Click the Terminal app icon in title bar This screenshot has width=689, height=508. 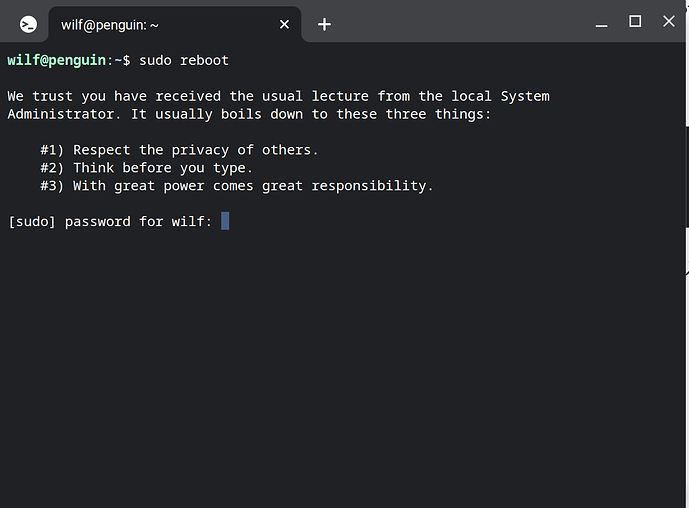pos(28,25)
